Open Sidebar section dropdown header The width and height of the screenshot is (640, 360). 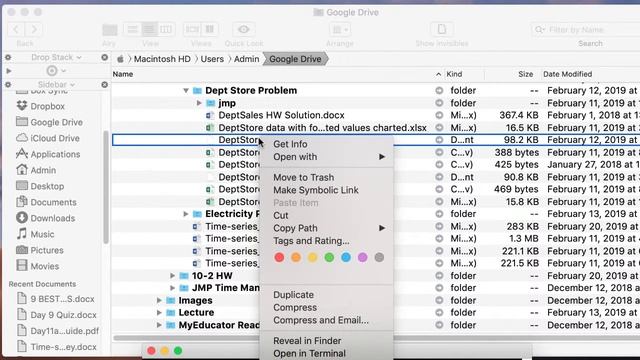(56, 84)
